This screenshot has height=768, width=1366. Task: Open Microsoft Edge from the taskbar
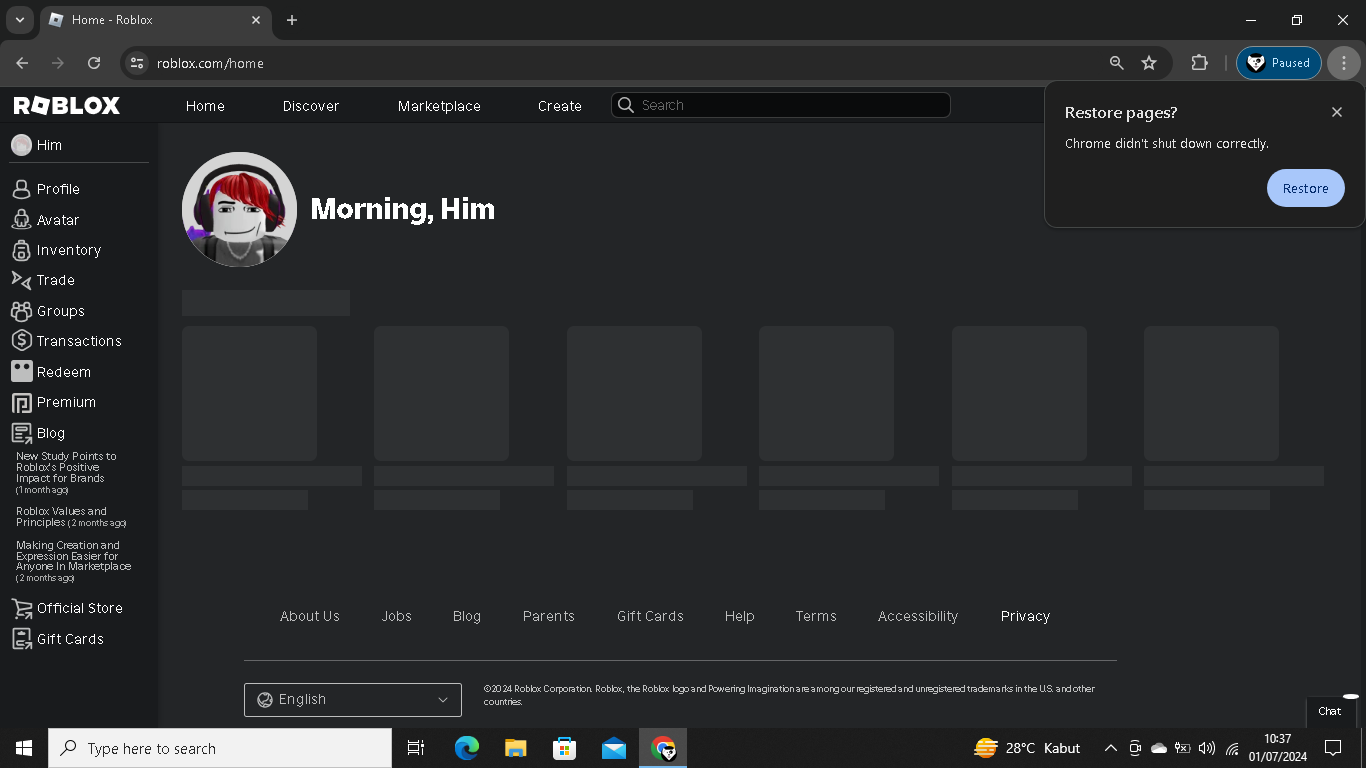pos(467,748)
